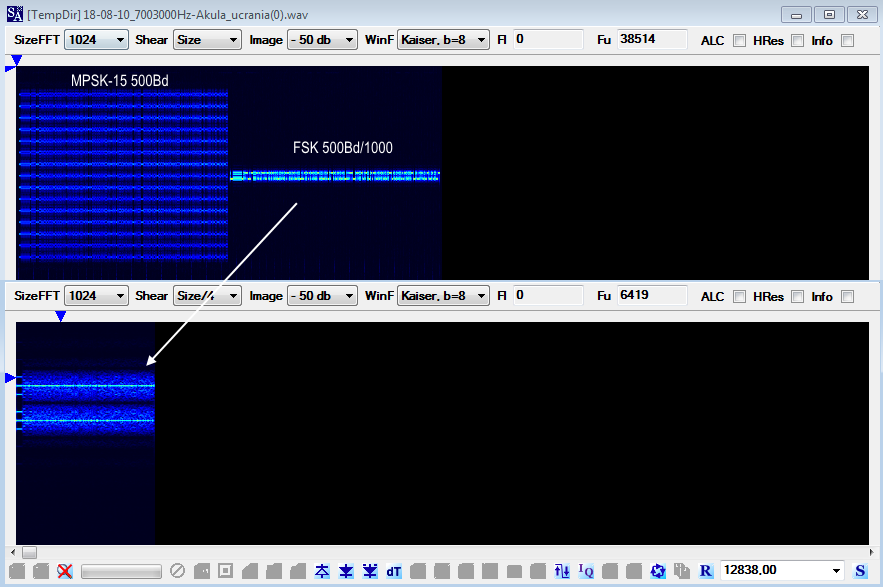Click the blue left-side marker of the lower spectrogram
Image resolution: width=883 pixels, height=587 pixels.
point(10,378)
